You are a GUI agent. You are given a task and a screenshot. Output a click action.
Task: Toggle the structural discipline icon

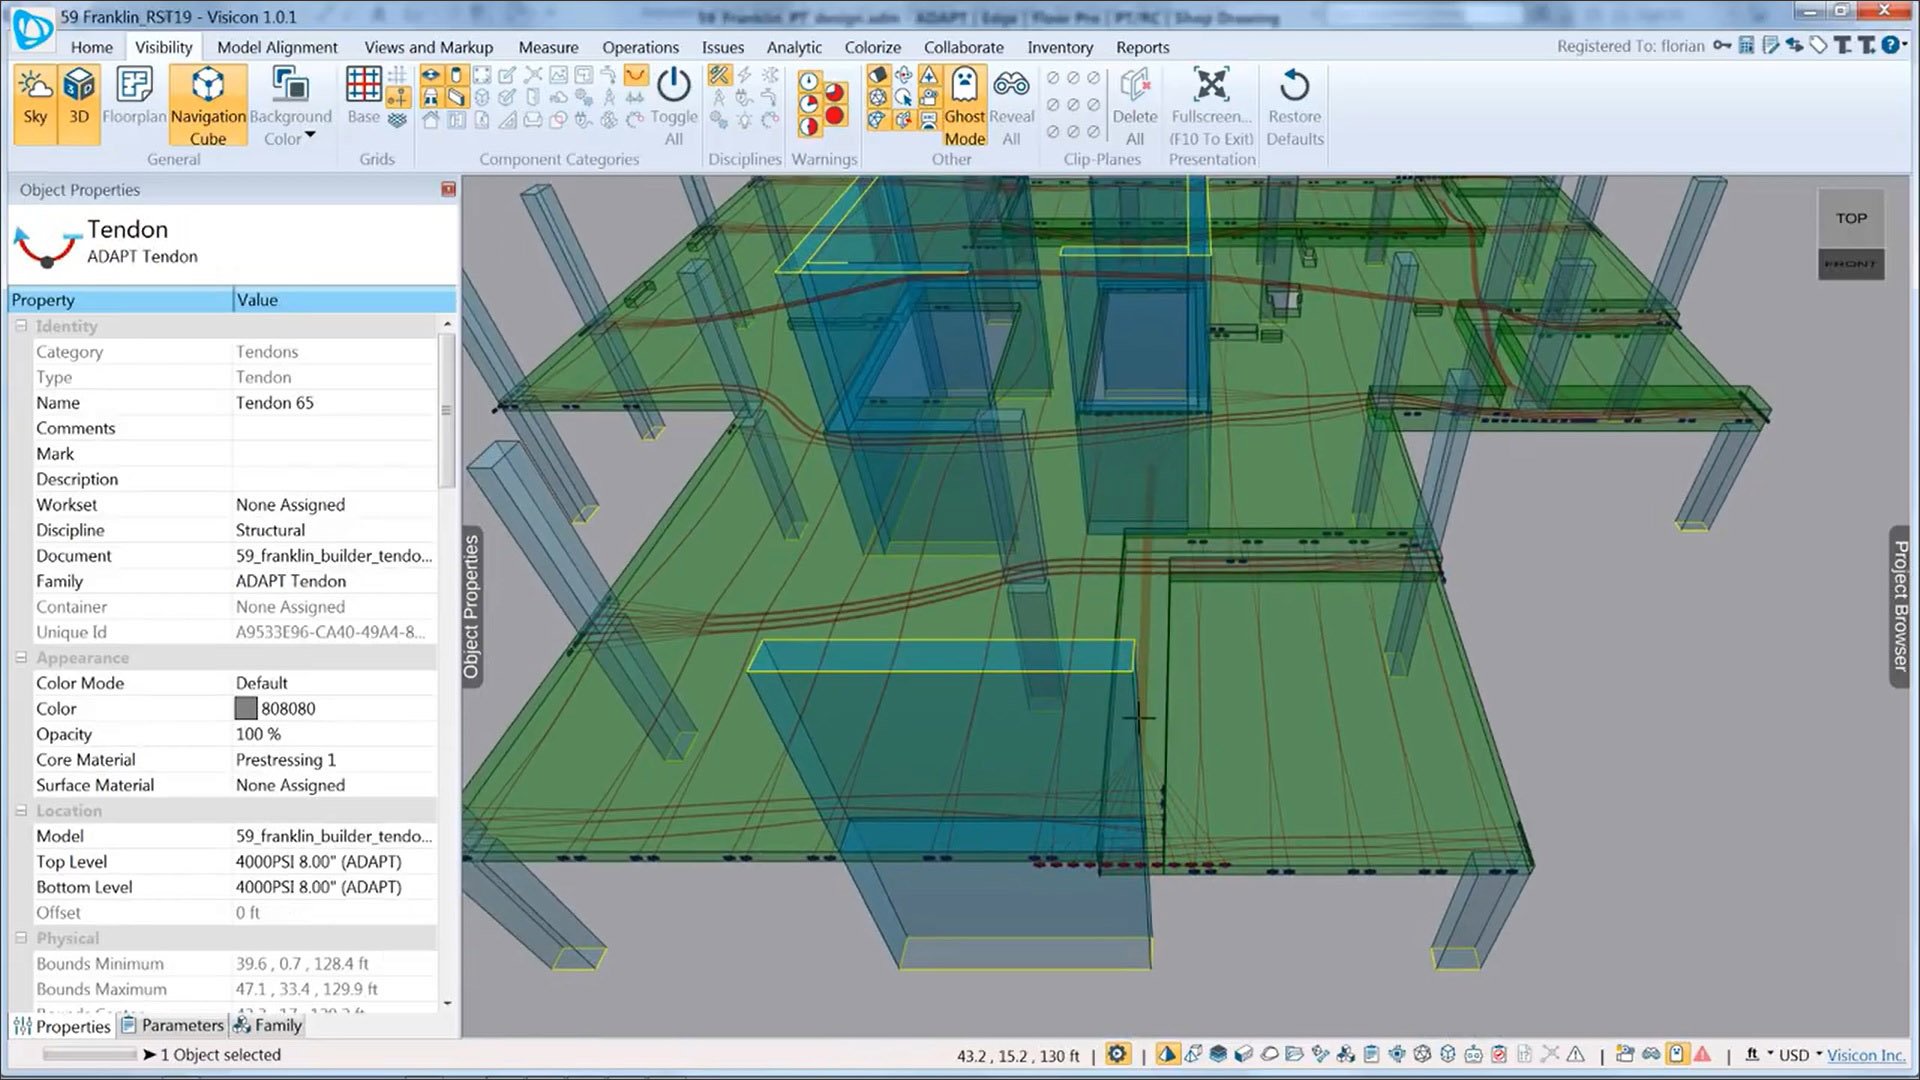coord(719,75)
